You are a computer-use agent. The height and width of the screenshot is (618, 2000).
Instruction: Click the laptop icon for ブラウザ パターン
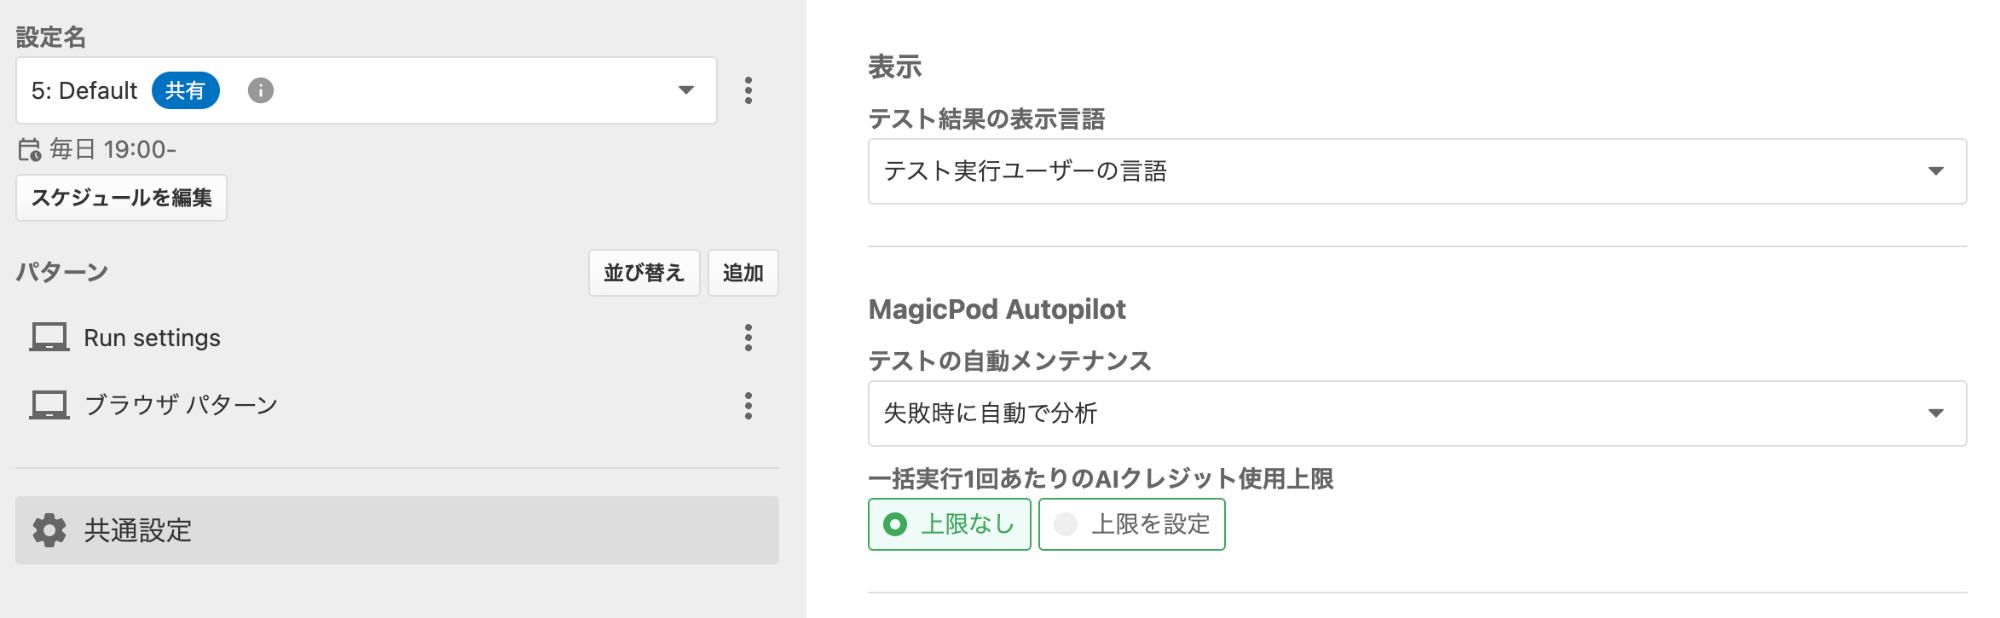tap(49, 405)
